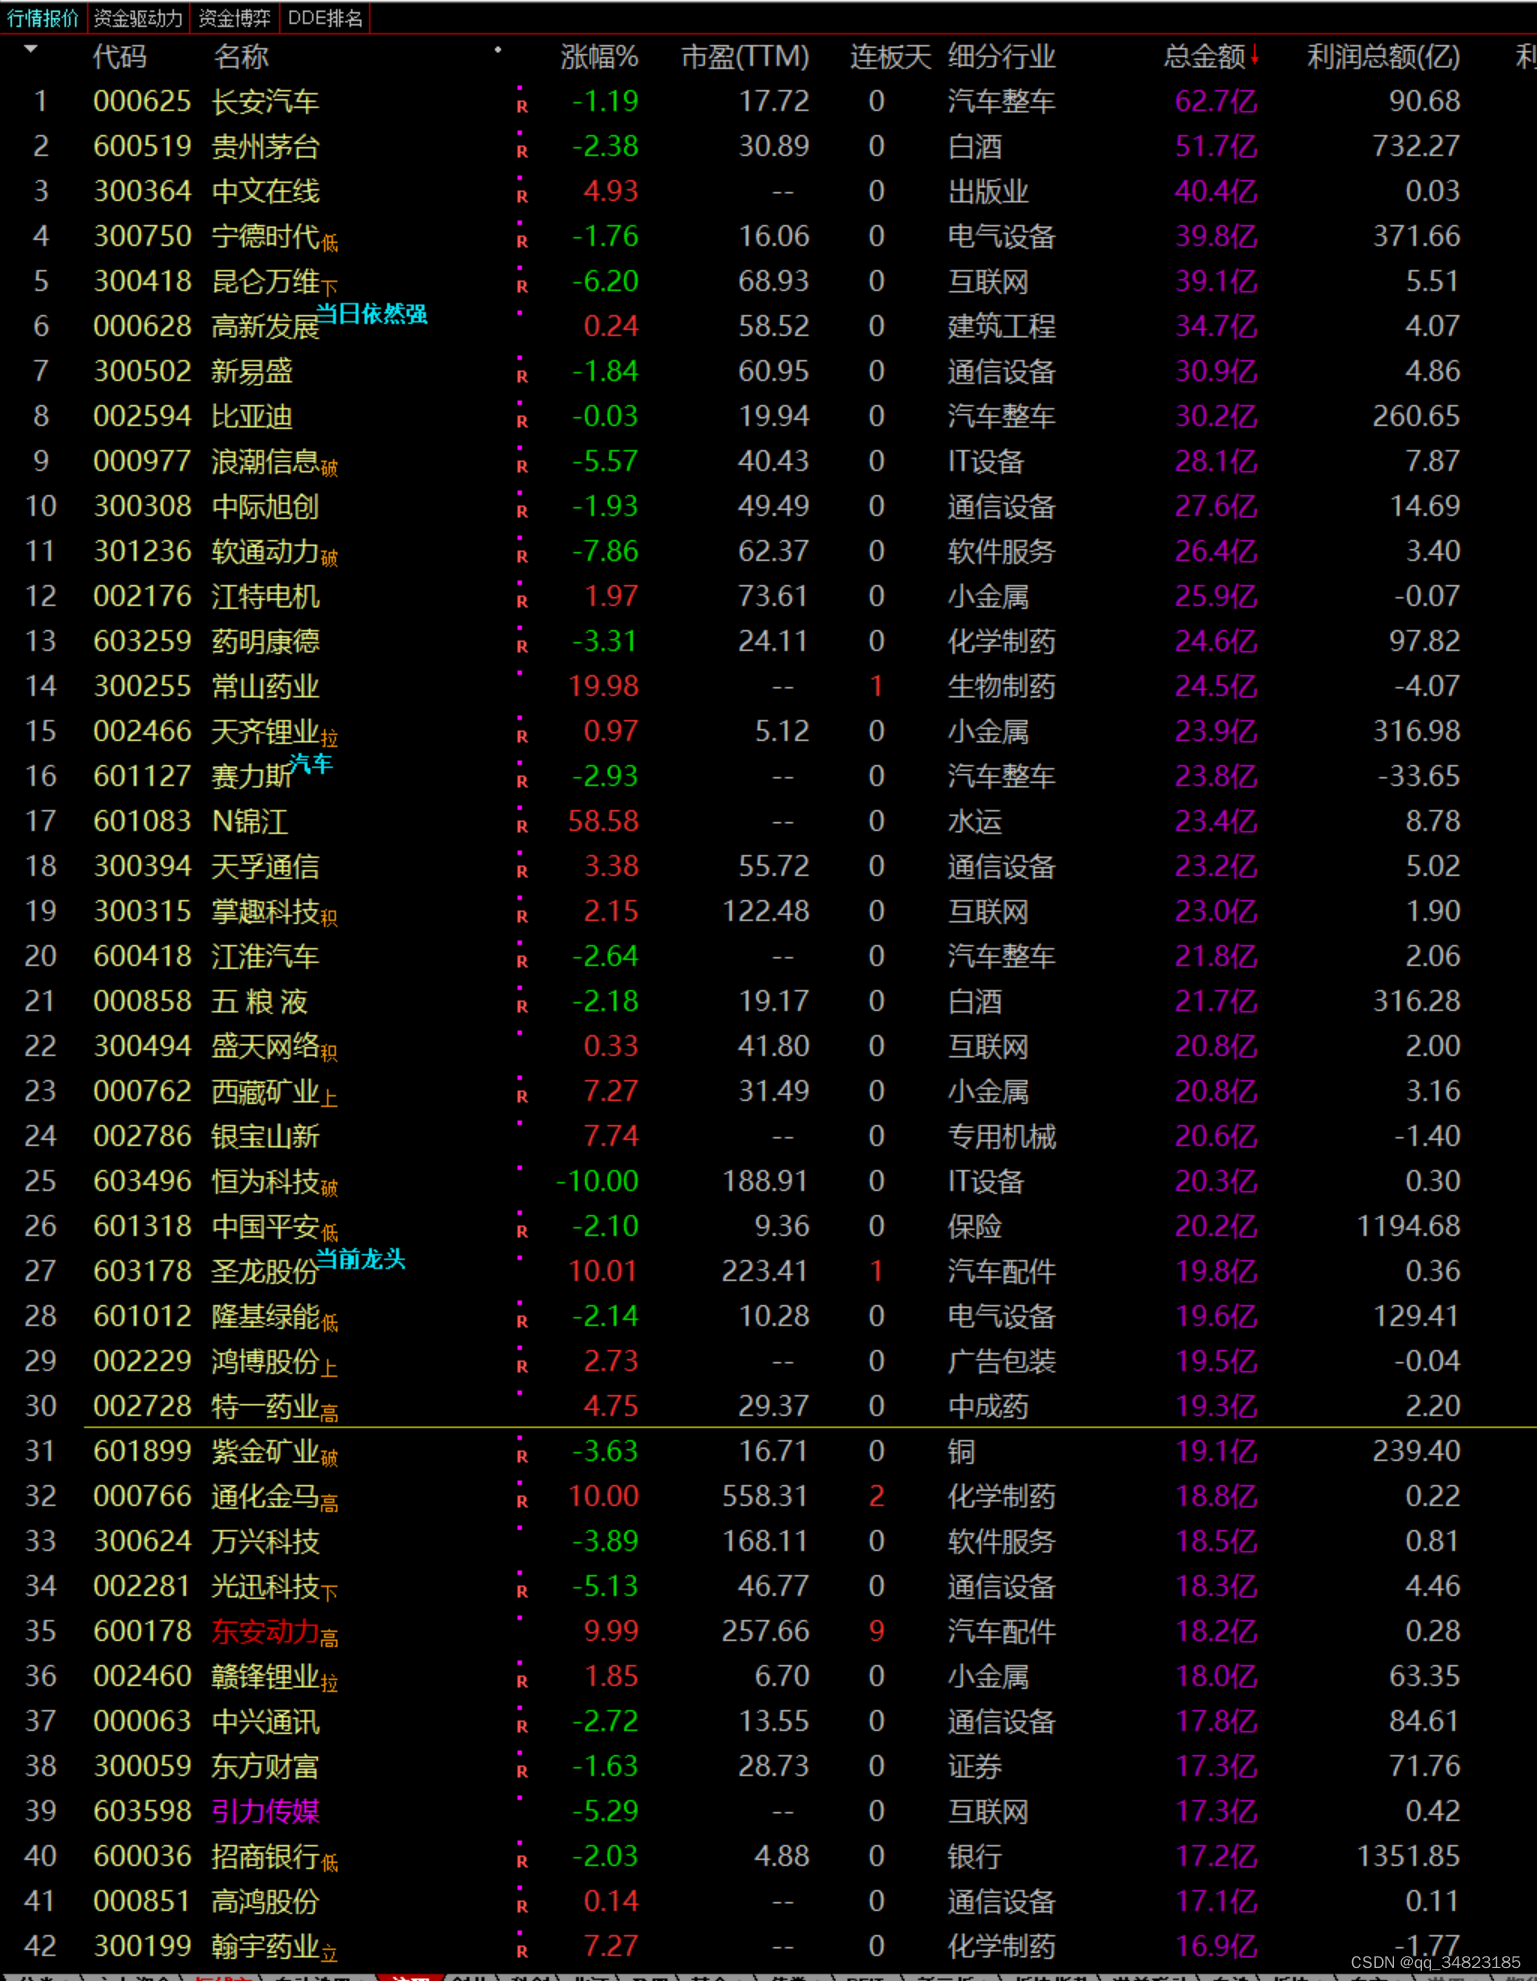Image resolution: width=1537 pixels, height=1981 pixels.
Task: Select stock 贵州茅台
Action: (266, 146)
